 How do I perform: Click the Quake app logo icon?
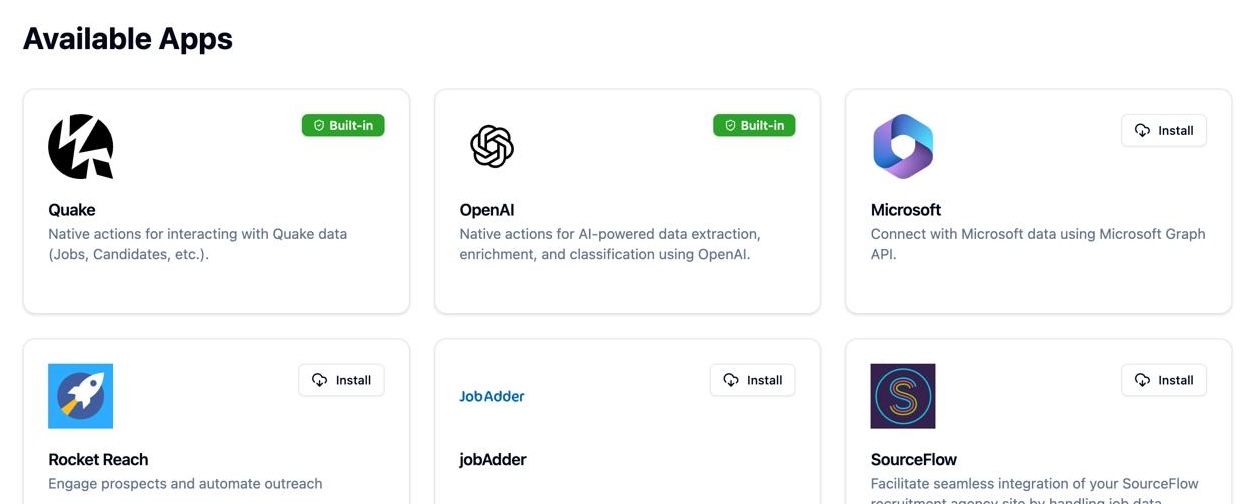pyautogui.click(x=81, y=146)
